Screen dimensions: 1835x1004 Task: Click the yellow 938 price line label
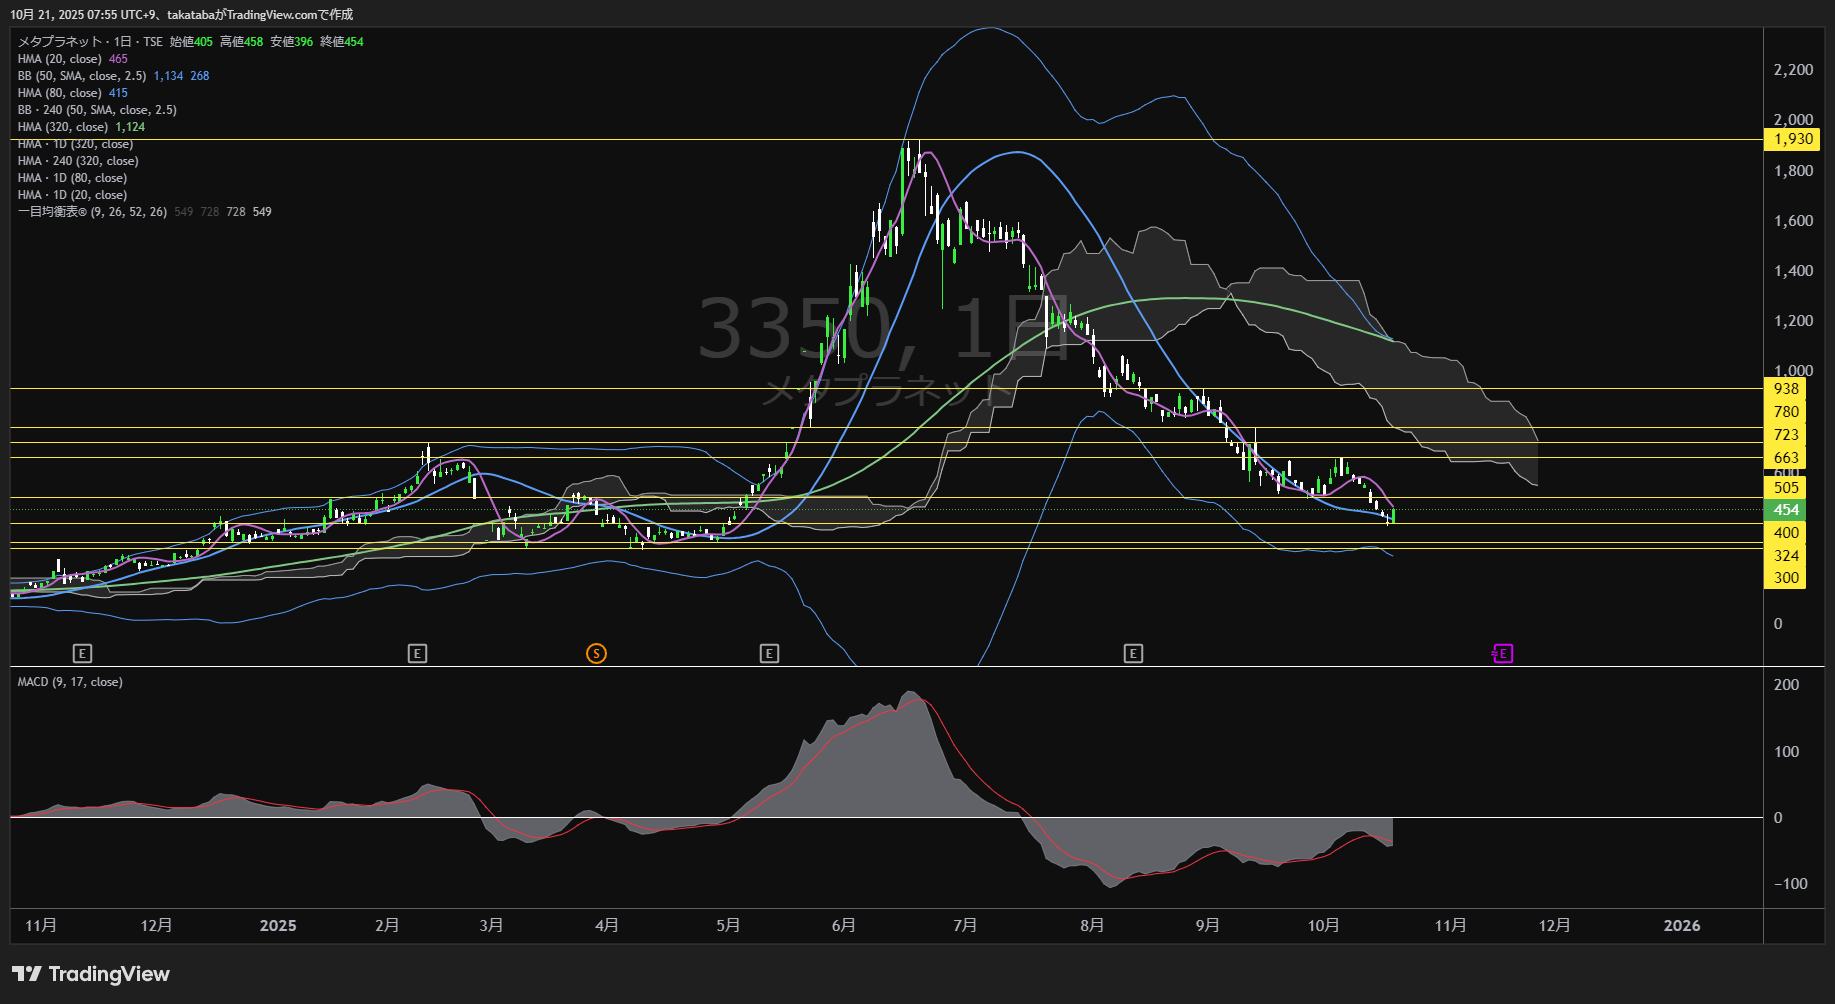coord(1786,389)
